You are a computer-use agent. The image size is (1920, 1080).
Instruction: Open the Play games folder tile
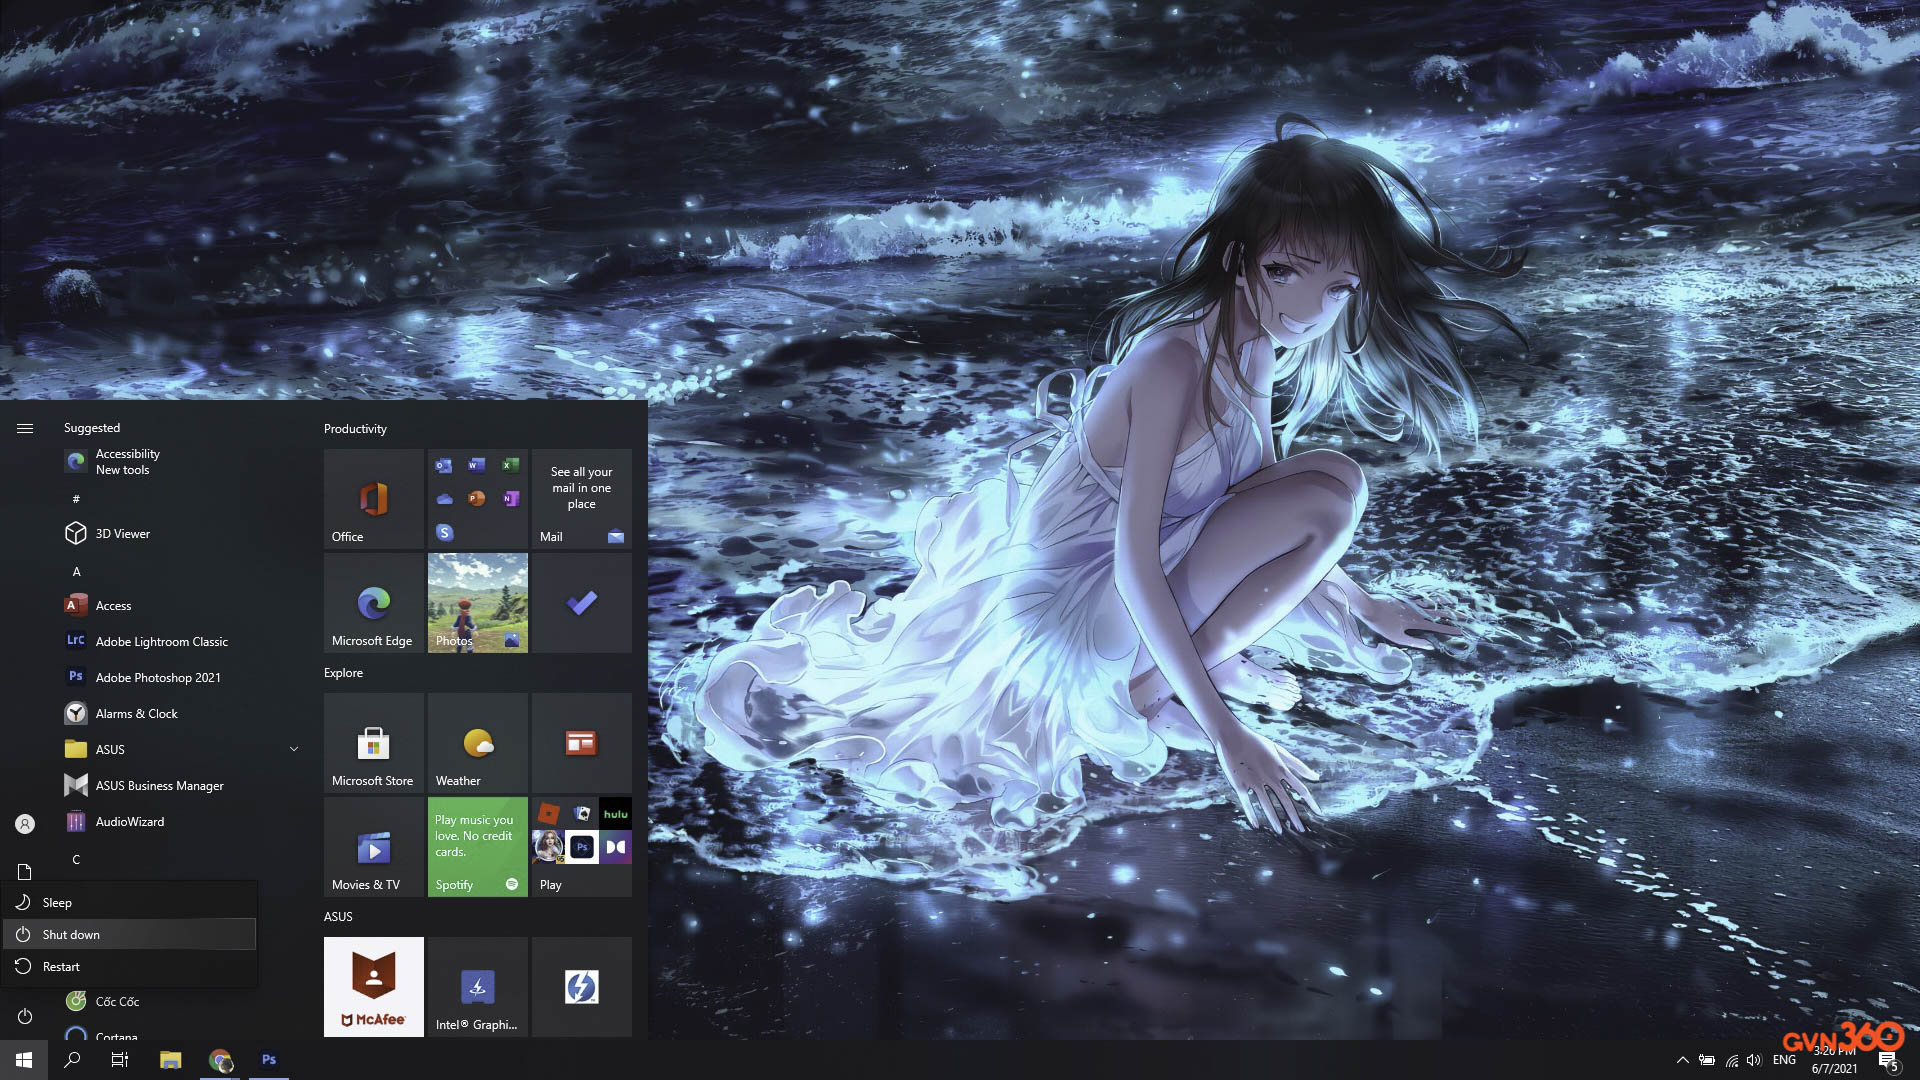582,847
